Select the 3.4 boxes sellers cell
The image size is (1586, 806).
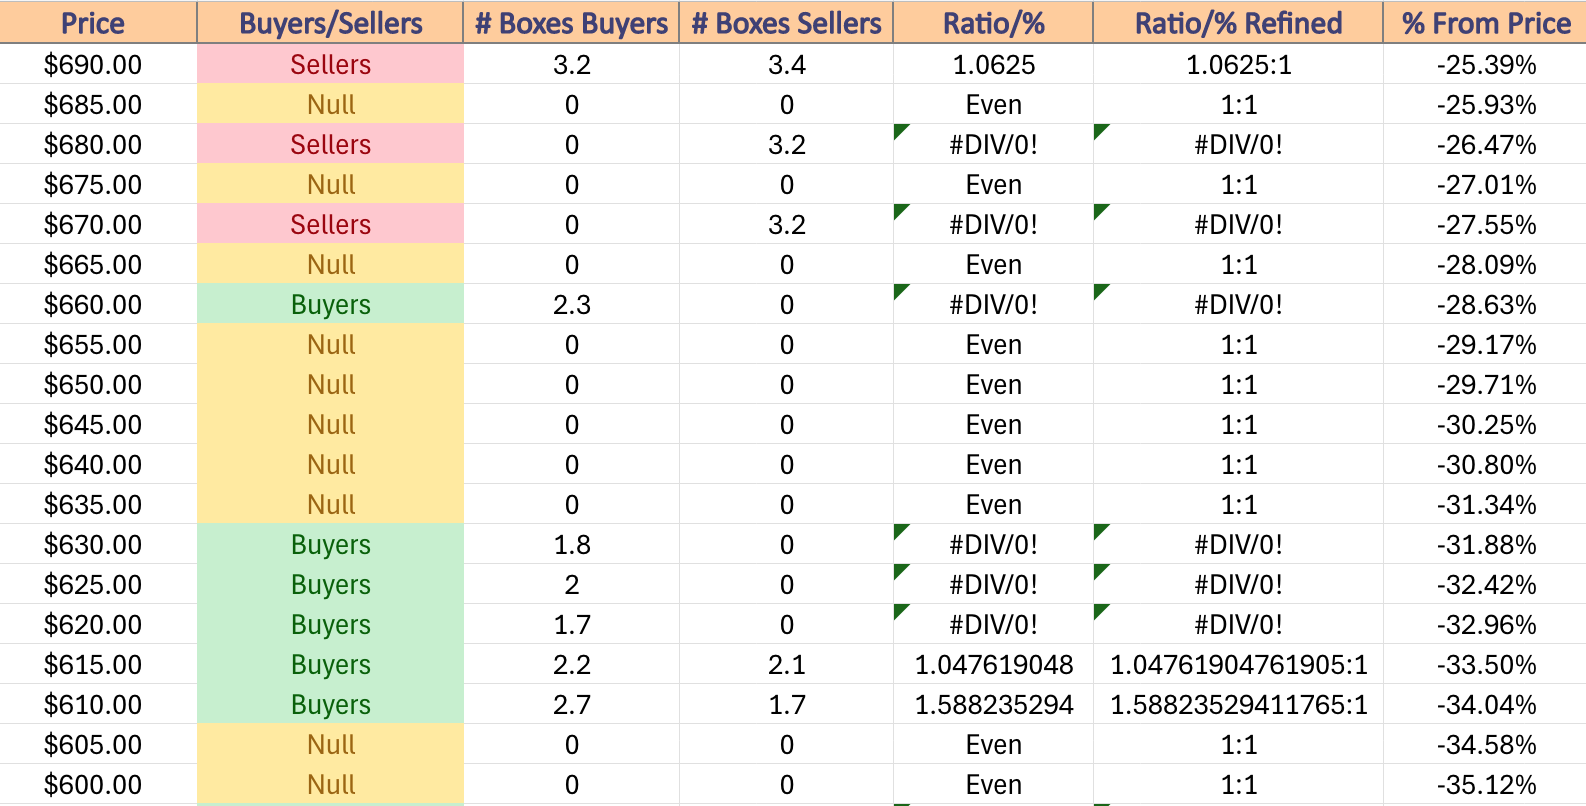[786, 64]
